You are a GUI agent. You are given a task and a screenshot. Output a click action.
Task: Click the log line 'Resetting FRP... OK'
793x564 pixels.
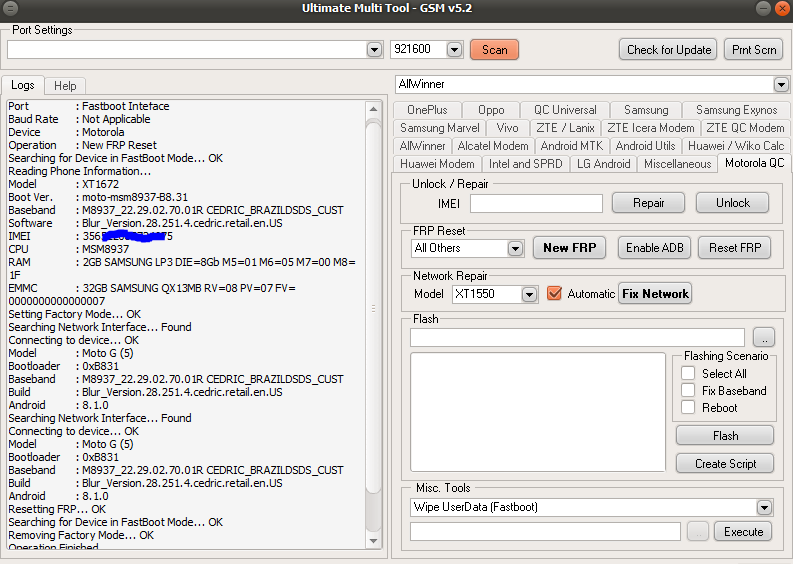[x=57, y=509]
